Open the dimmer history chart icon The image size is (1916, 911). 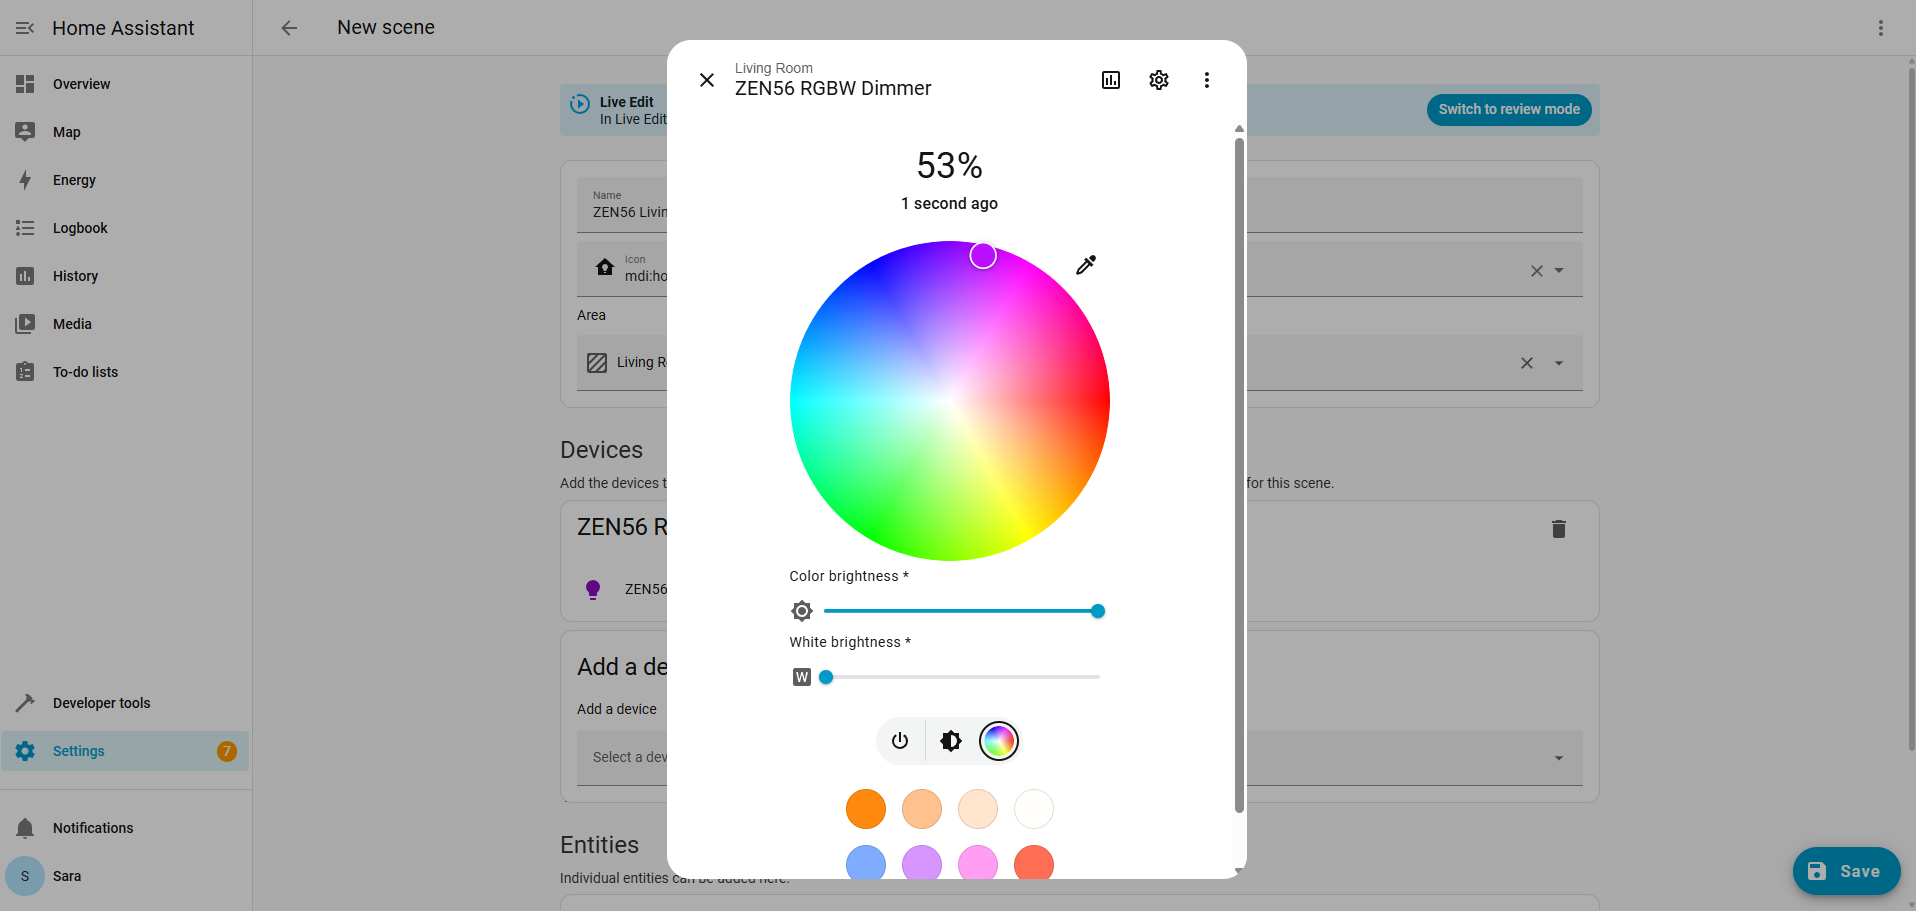tap(1111, 80)
